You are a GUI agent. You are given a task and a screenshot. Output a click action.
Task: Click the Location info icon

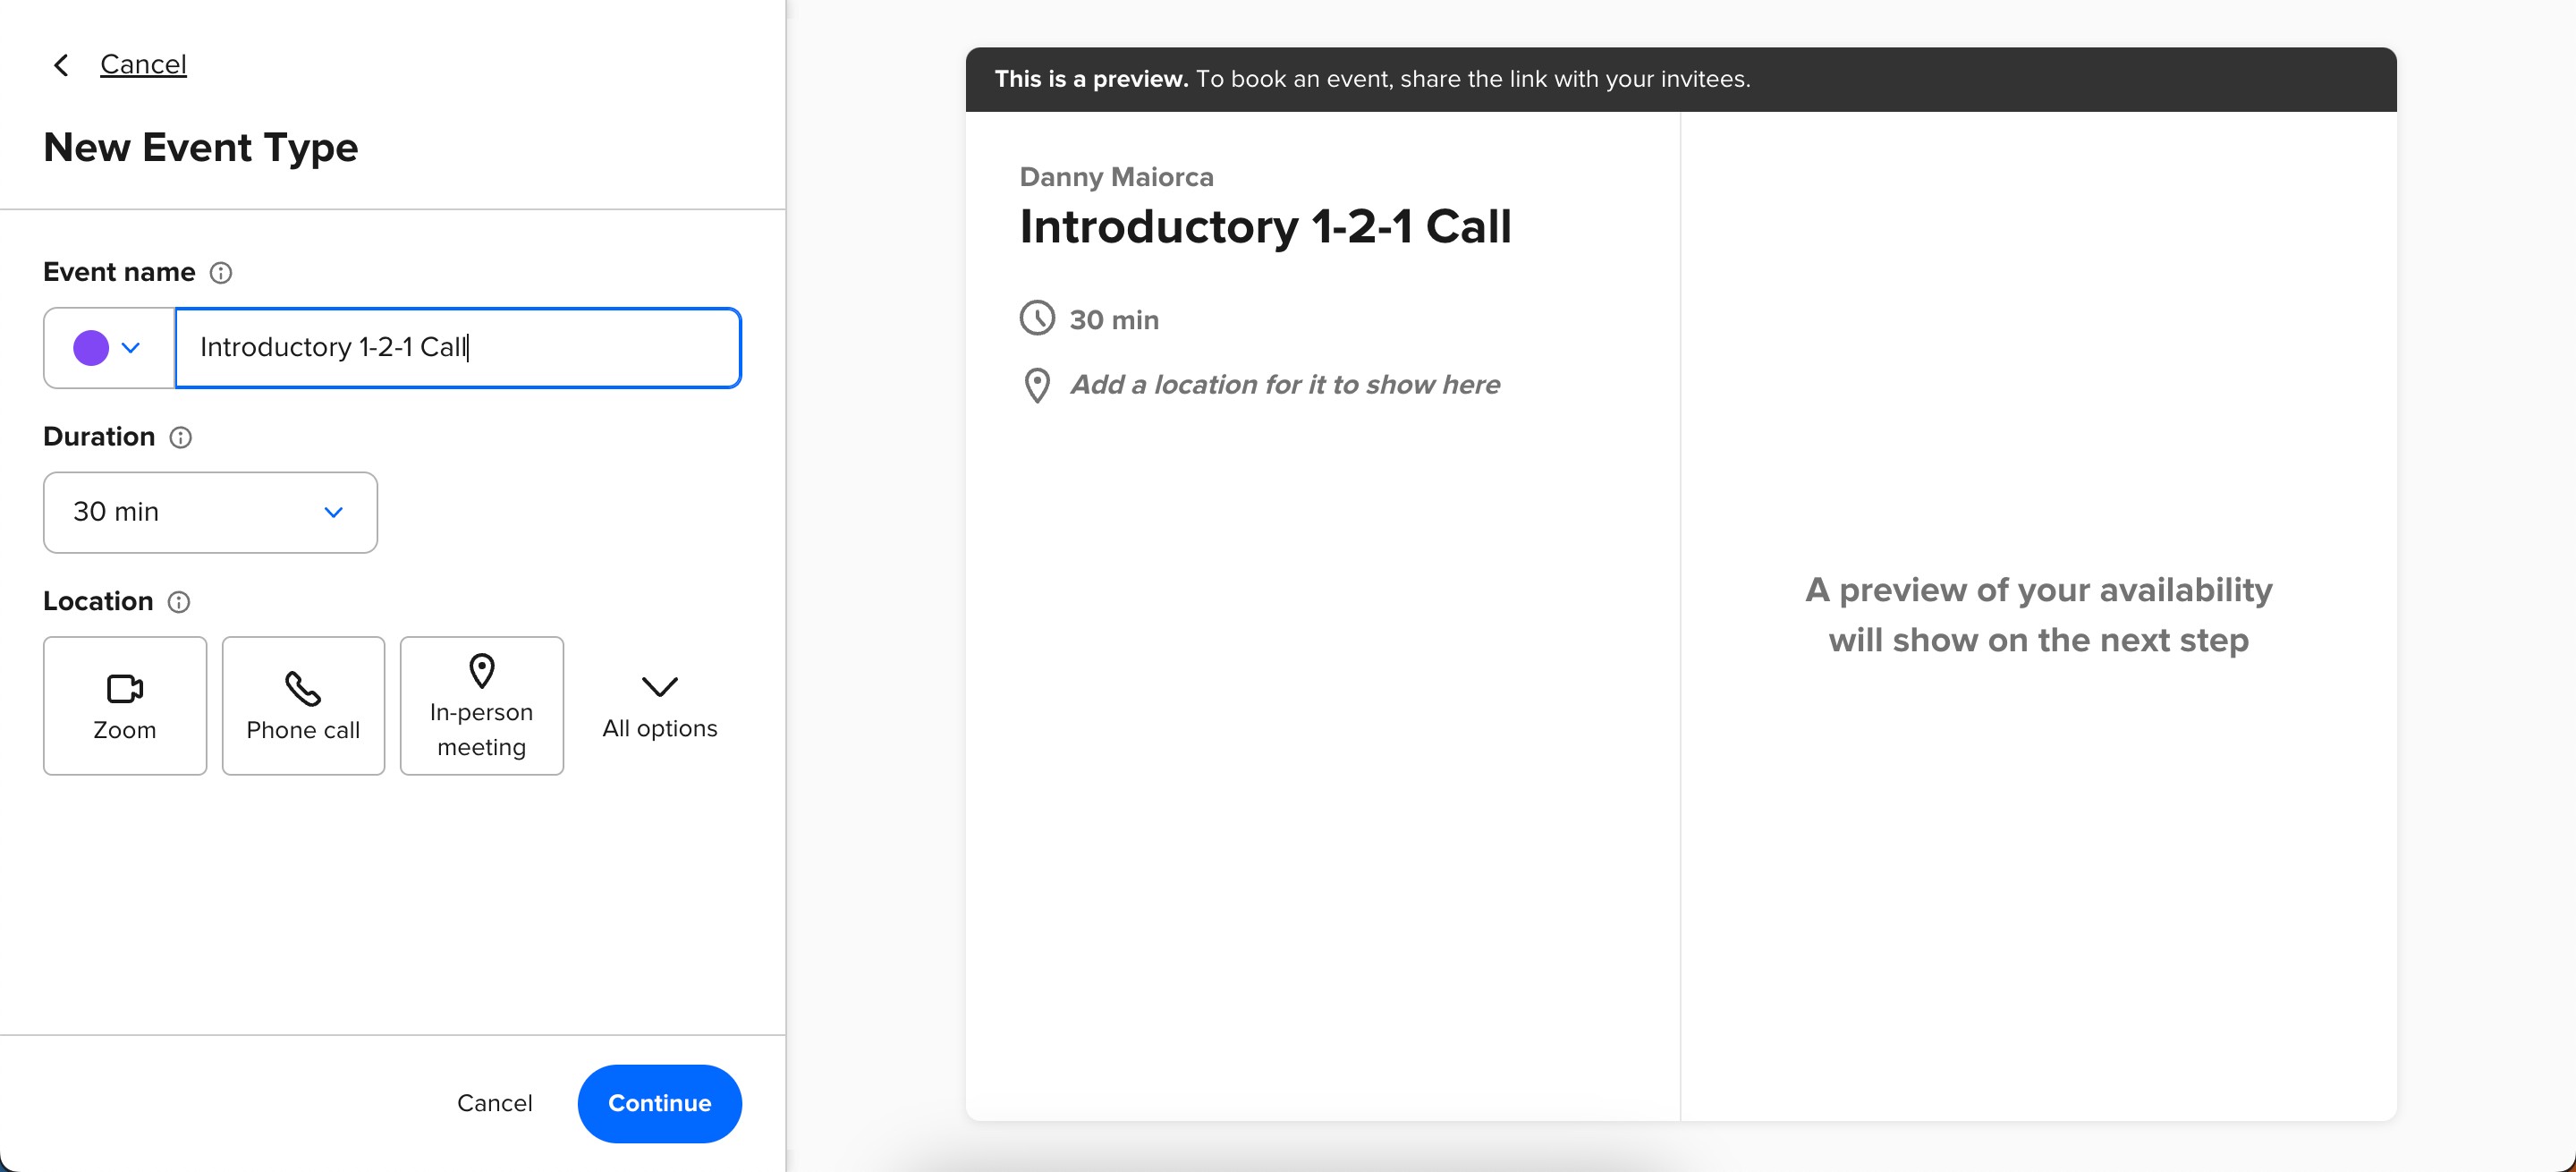(x=179, y=602)
